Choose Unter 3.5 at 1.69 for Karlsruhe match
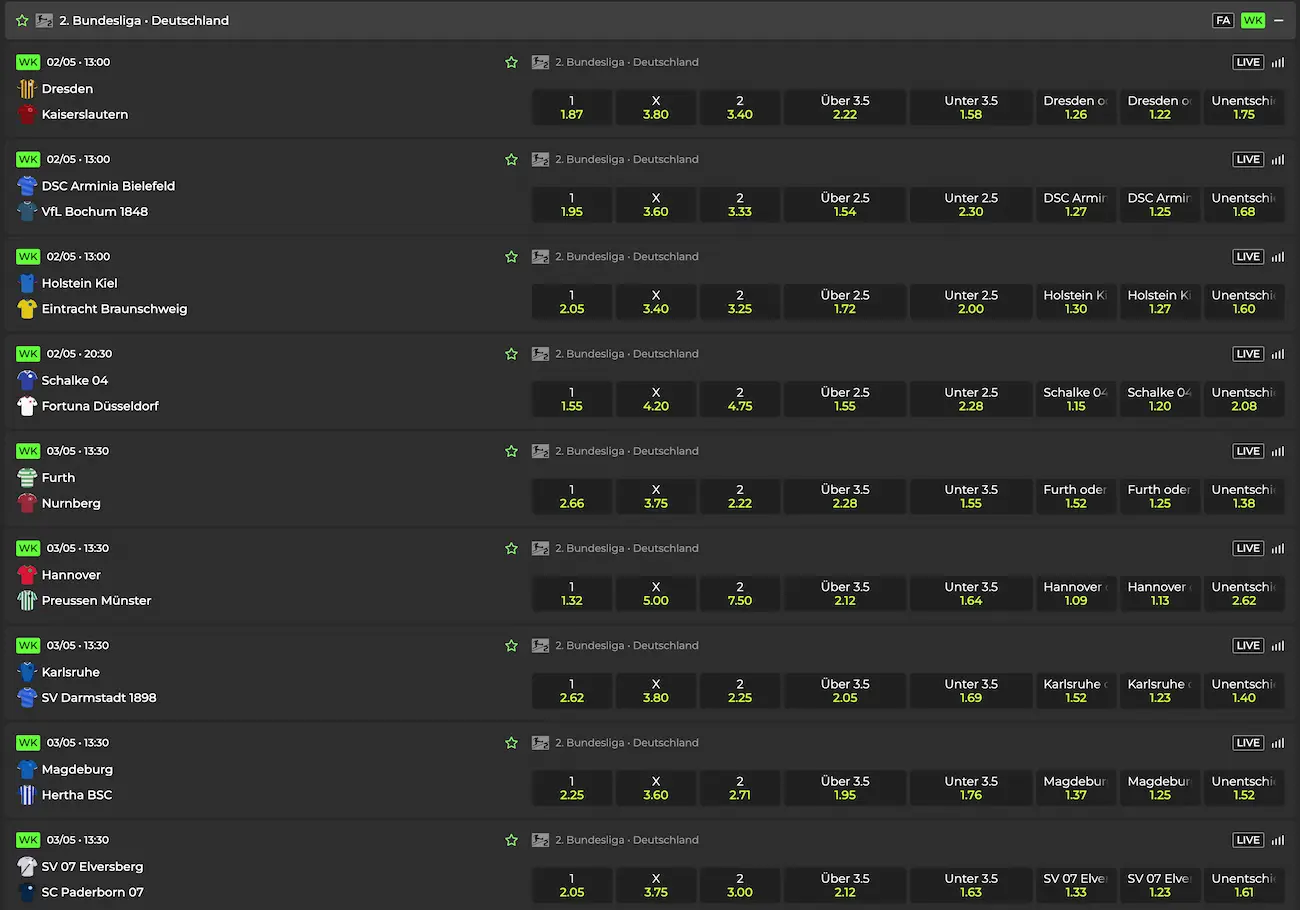 pos(970,690)
